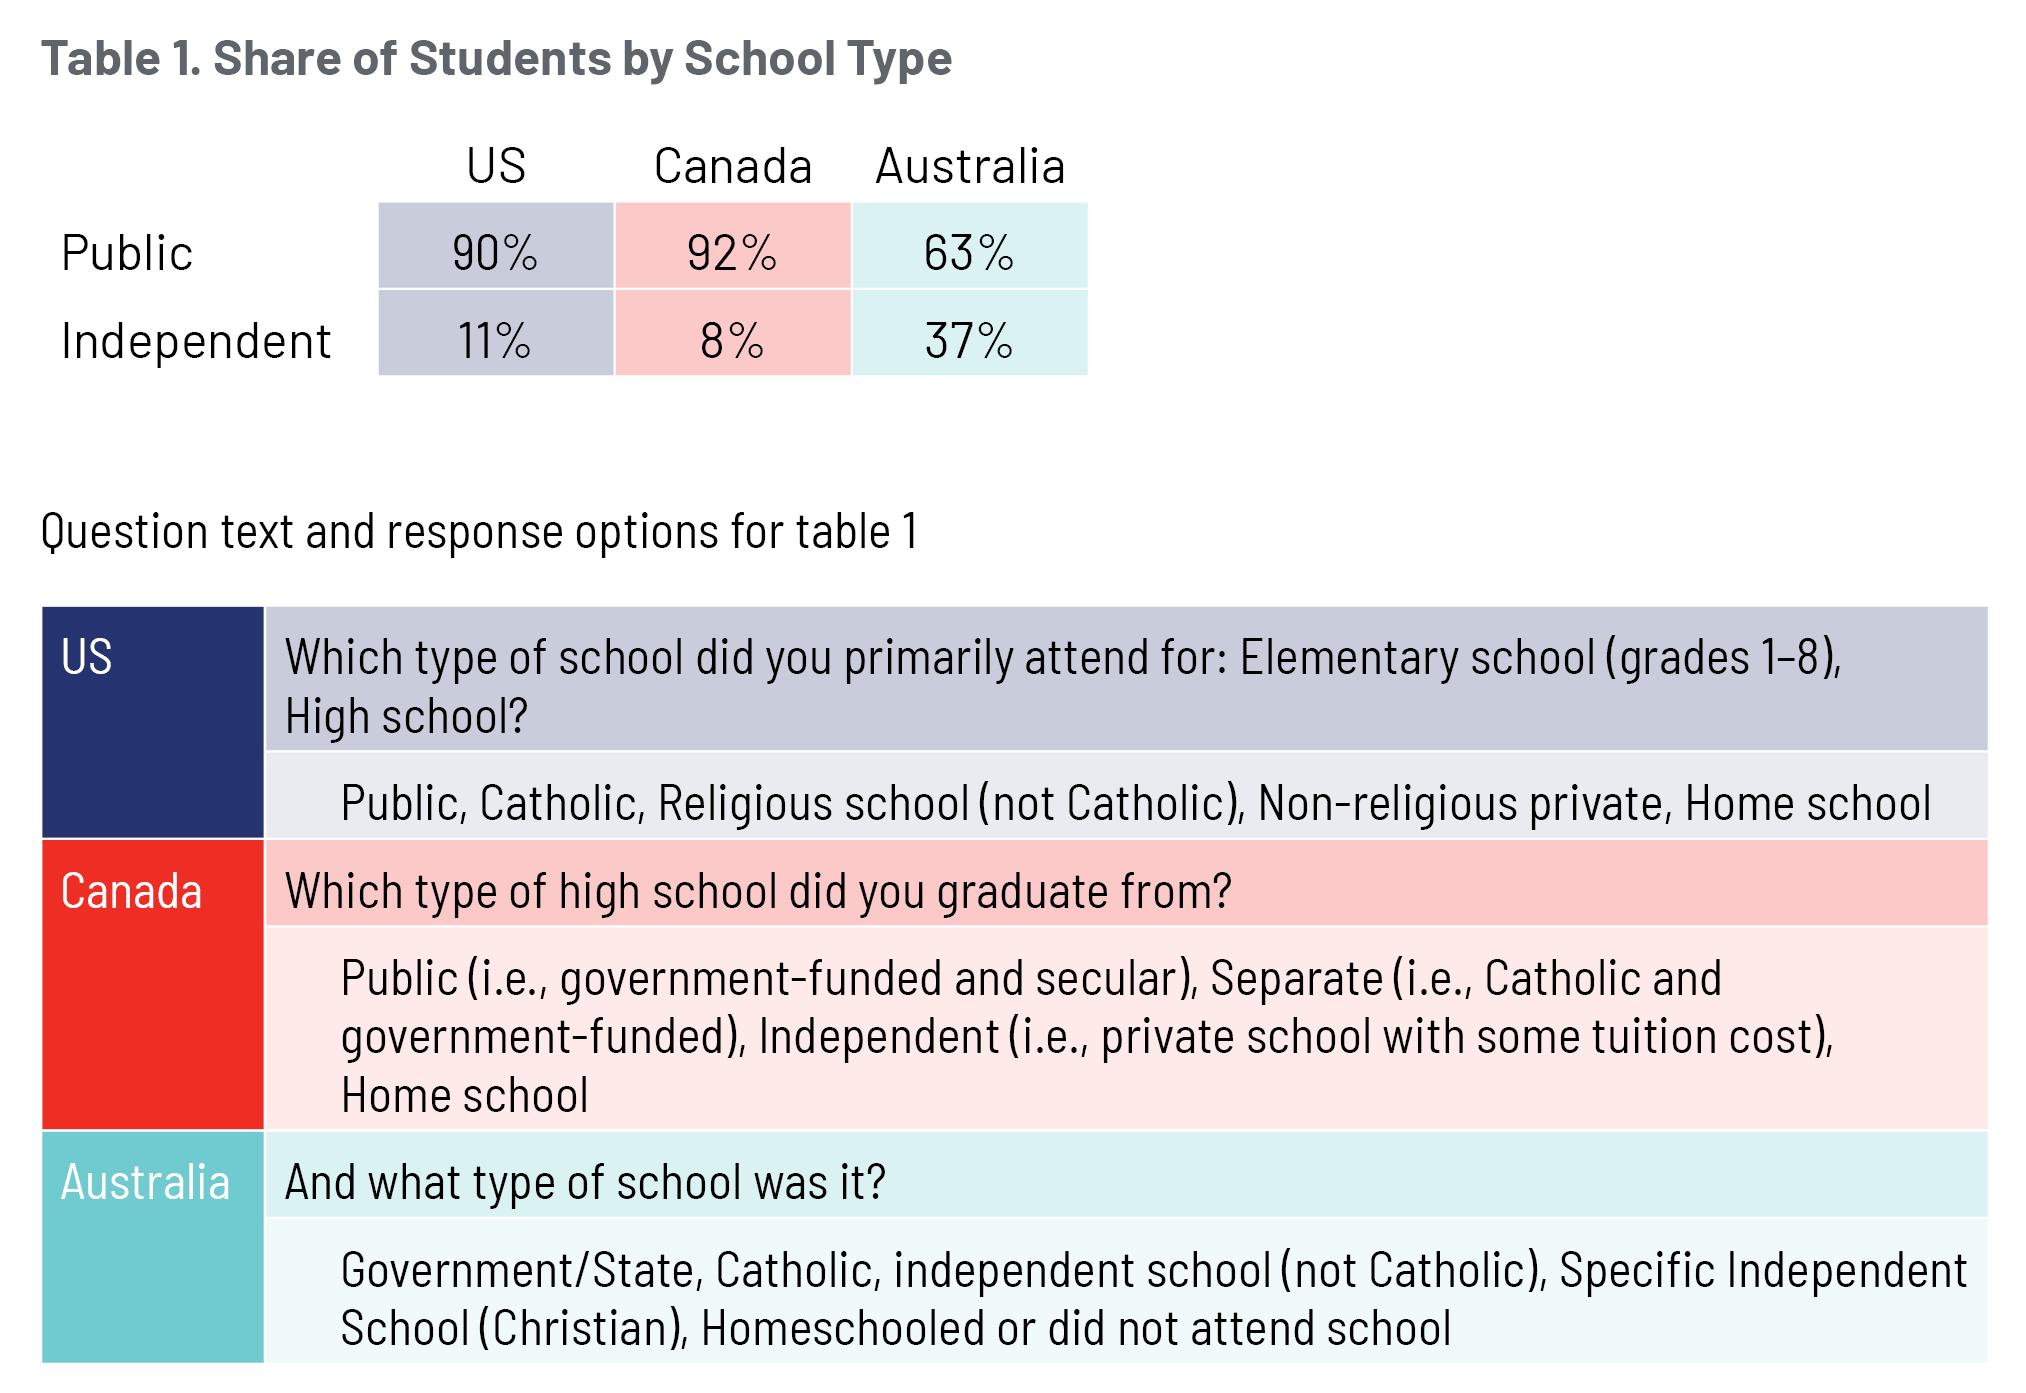Click the Canada Public 92% cell
Screen dimensions: 2026x1393
point(731,251)
